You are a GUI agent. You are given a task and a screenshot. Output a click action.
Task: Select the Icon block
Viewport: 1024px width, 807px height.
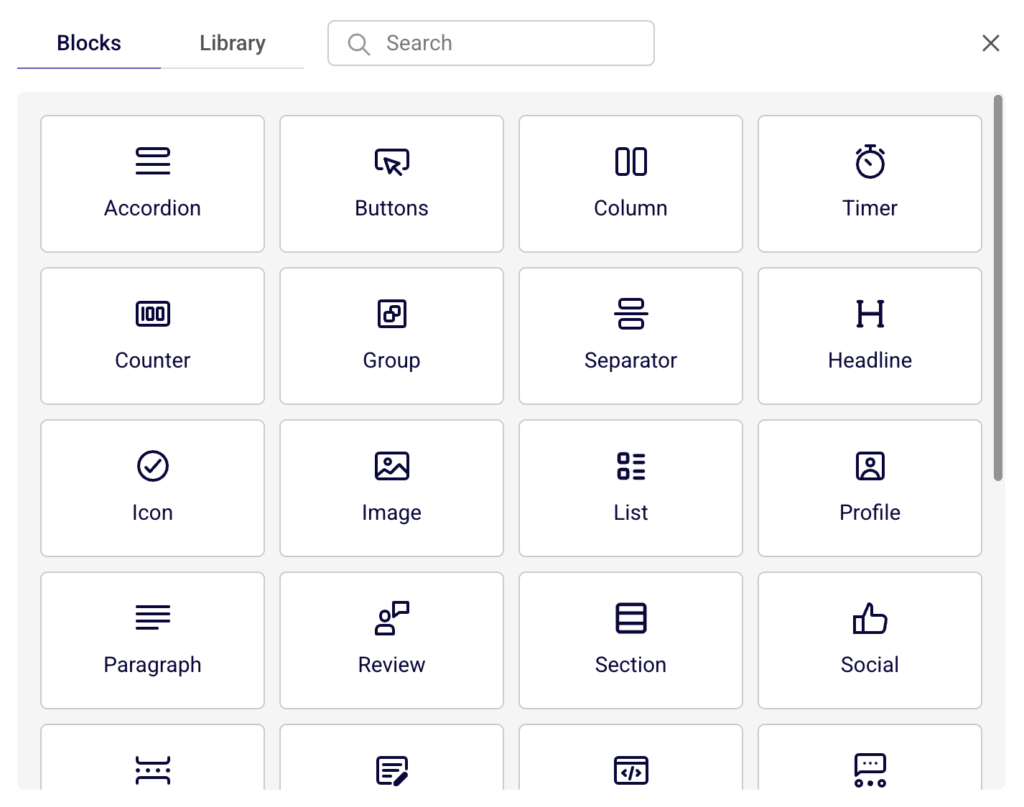[x=152, y=488]
